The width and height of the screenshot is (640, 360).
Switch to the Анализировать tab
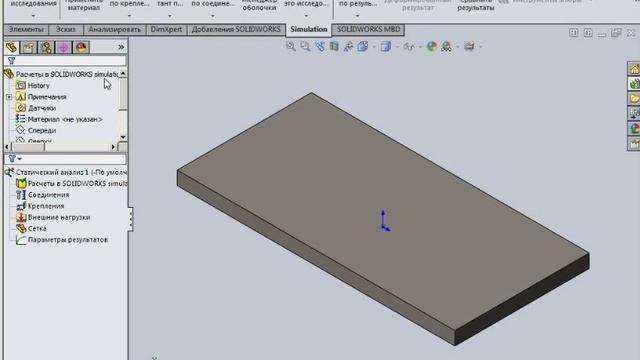pyautogui.click(x=114, y=29)
